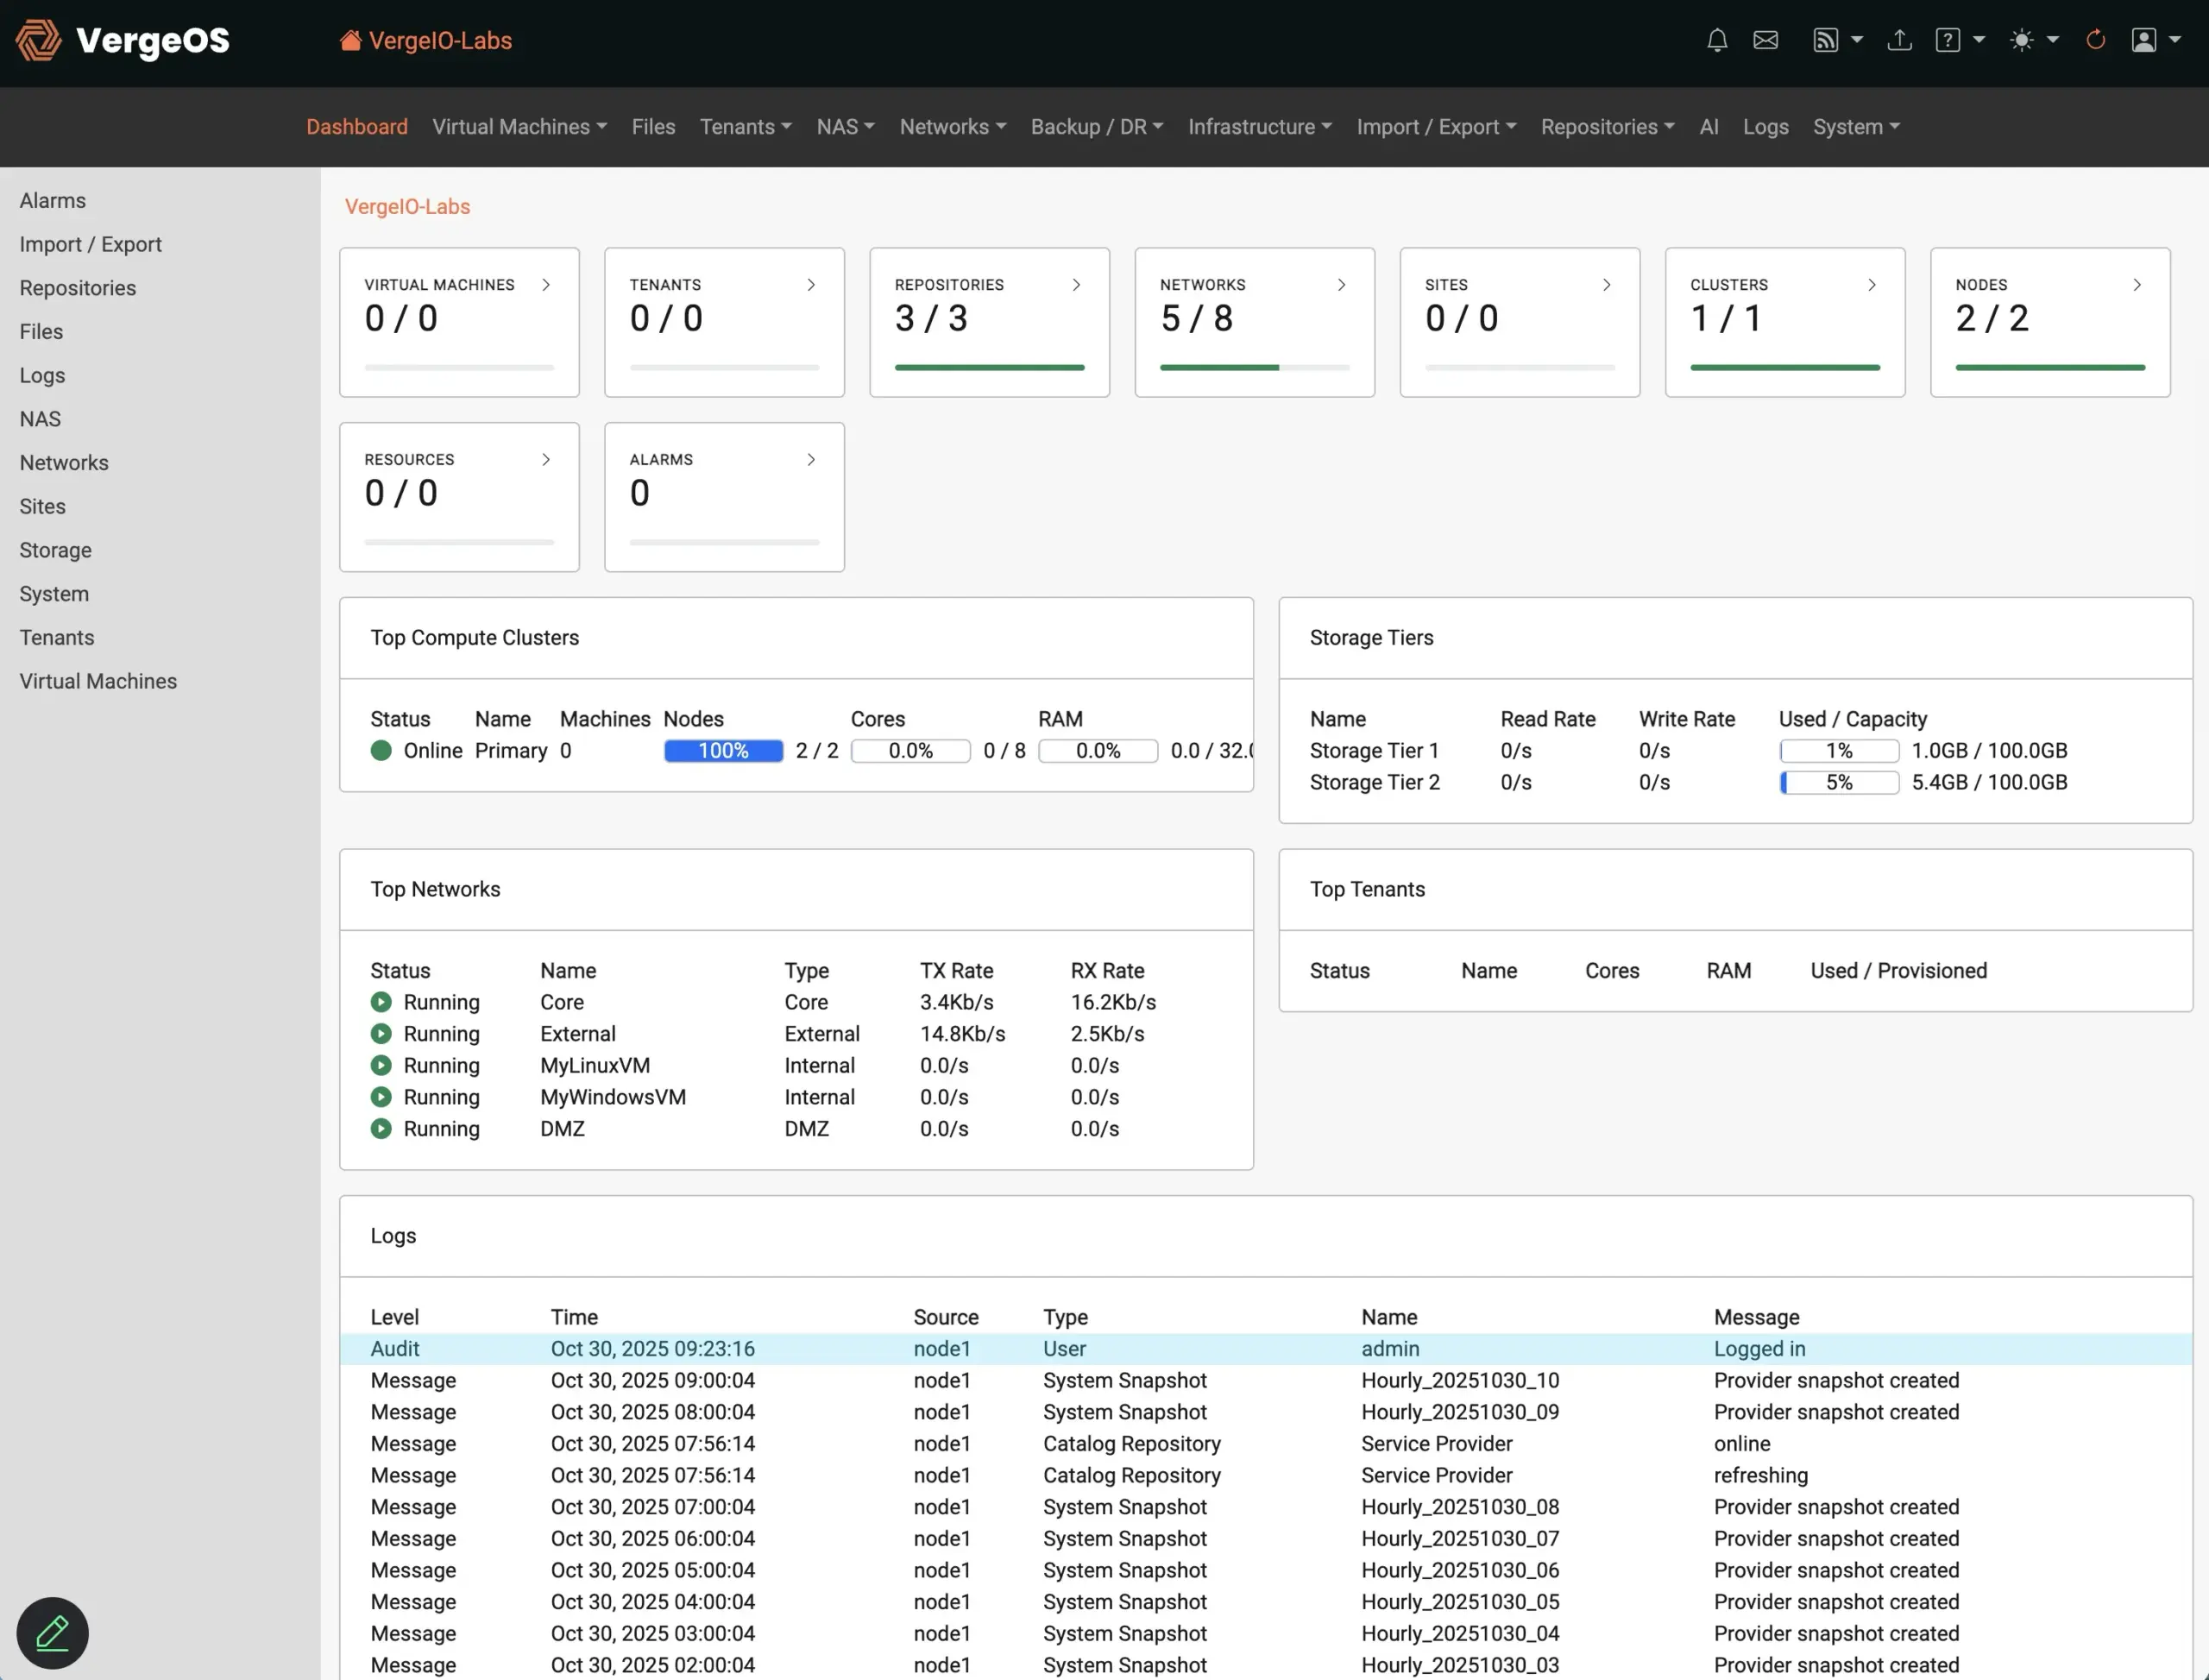The width and height of the screenshot is (2209, 1680).
Task: Switch to the Dashboard tab
Action: 356,127
